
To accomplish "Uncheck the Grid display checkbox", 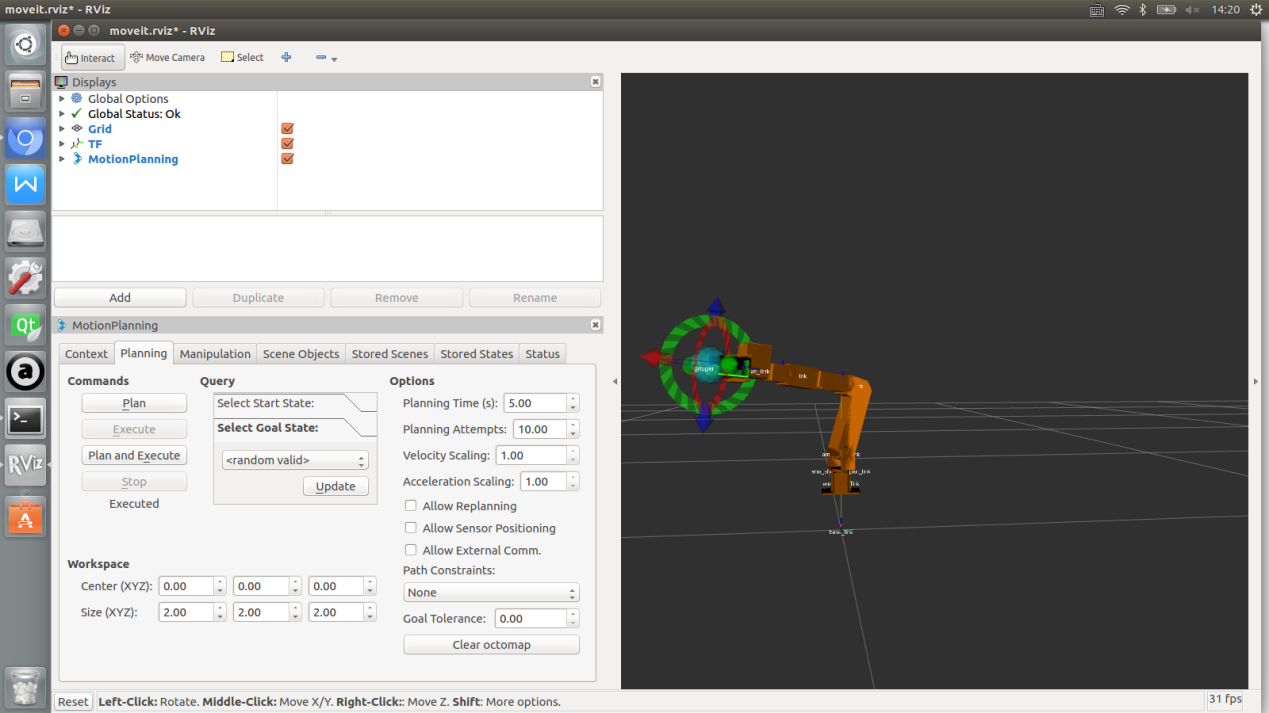I will point(287,129).
